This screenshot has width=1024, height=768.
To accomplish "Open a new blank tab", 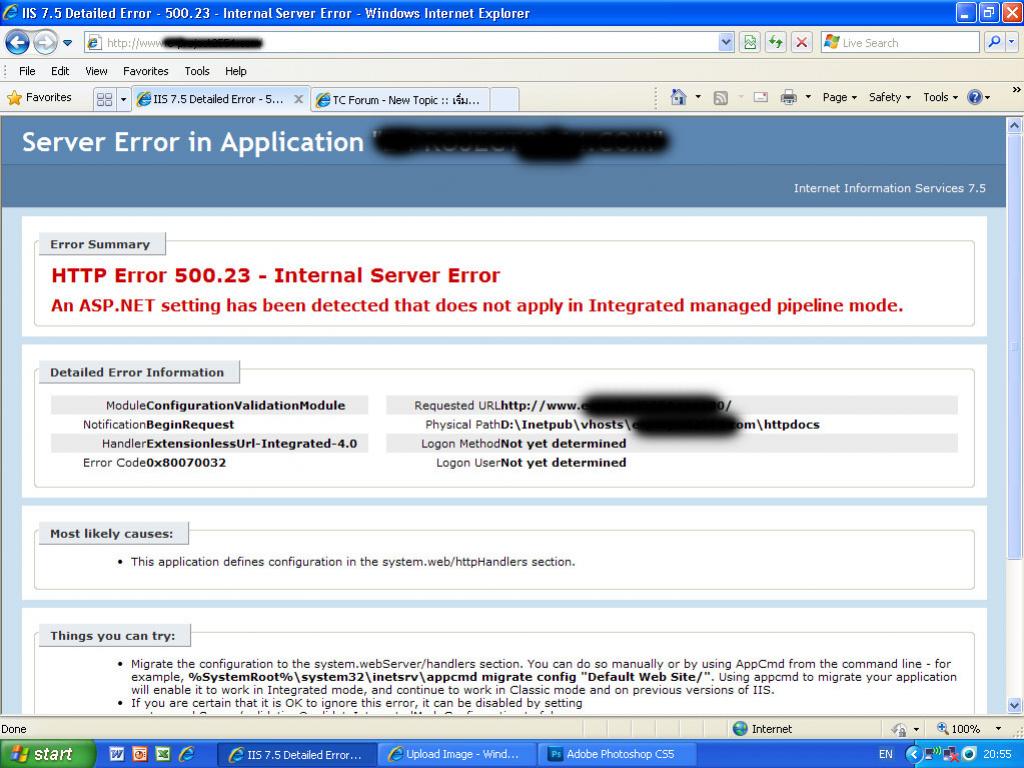I will point(504,100).
